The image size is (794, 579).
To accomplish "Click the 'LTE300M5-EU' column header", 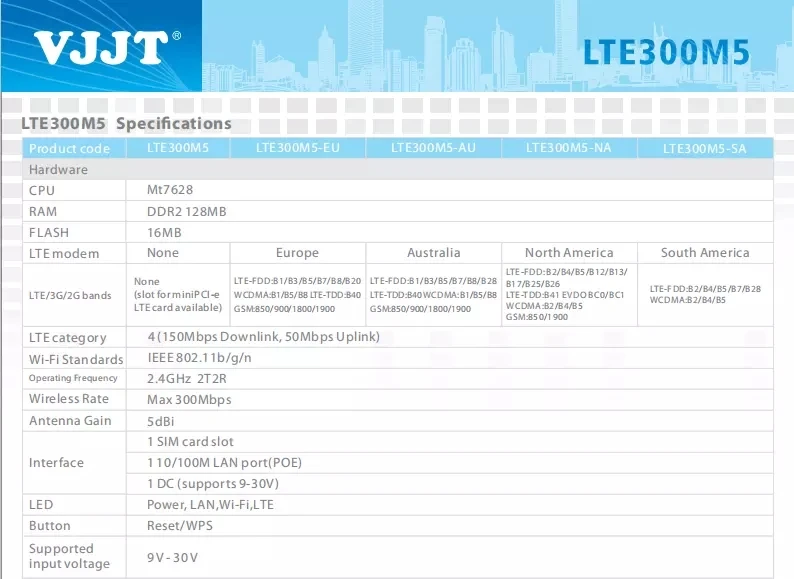I will coord(297,148).
